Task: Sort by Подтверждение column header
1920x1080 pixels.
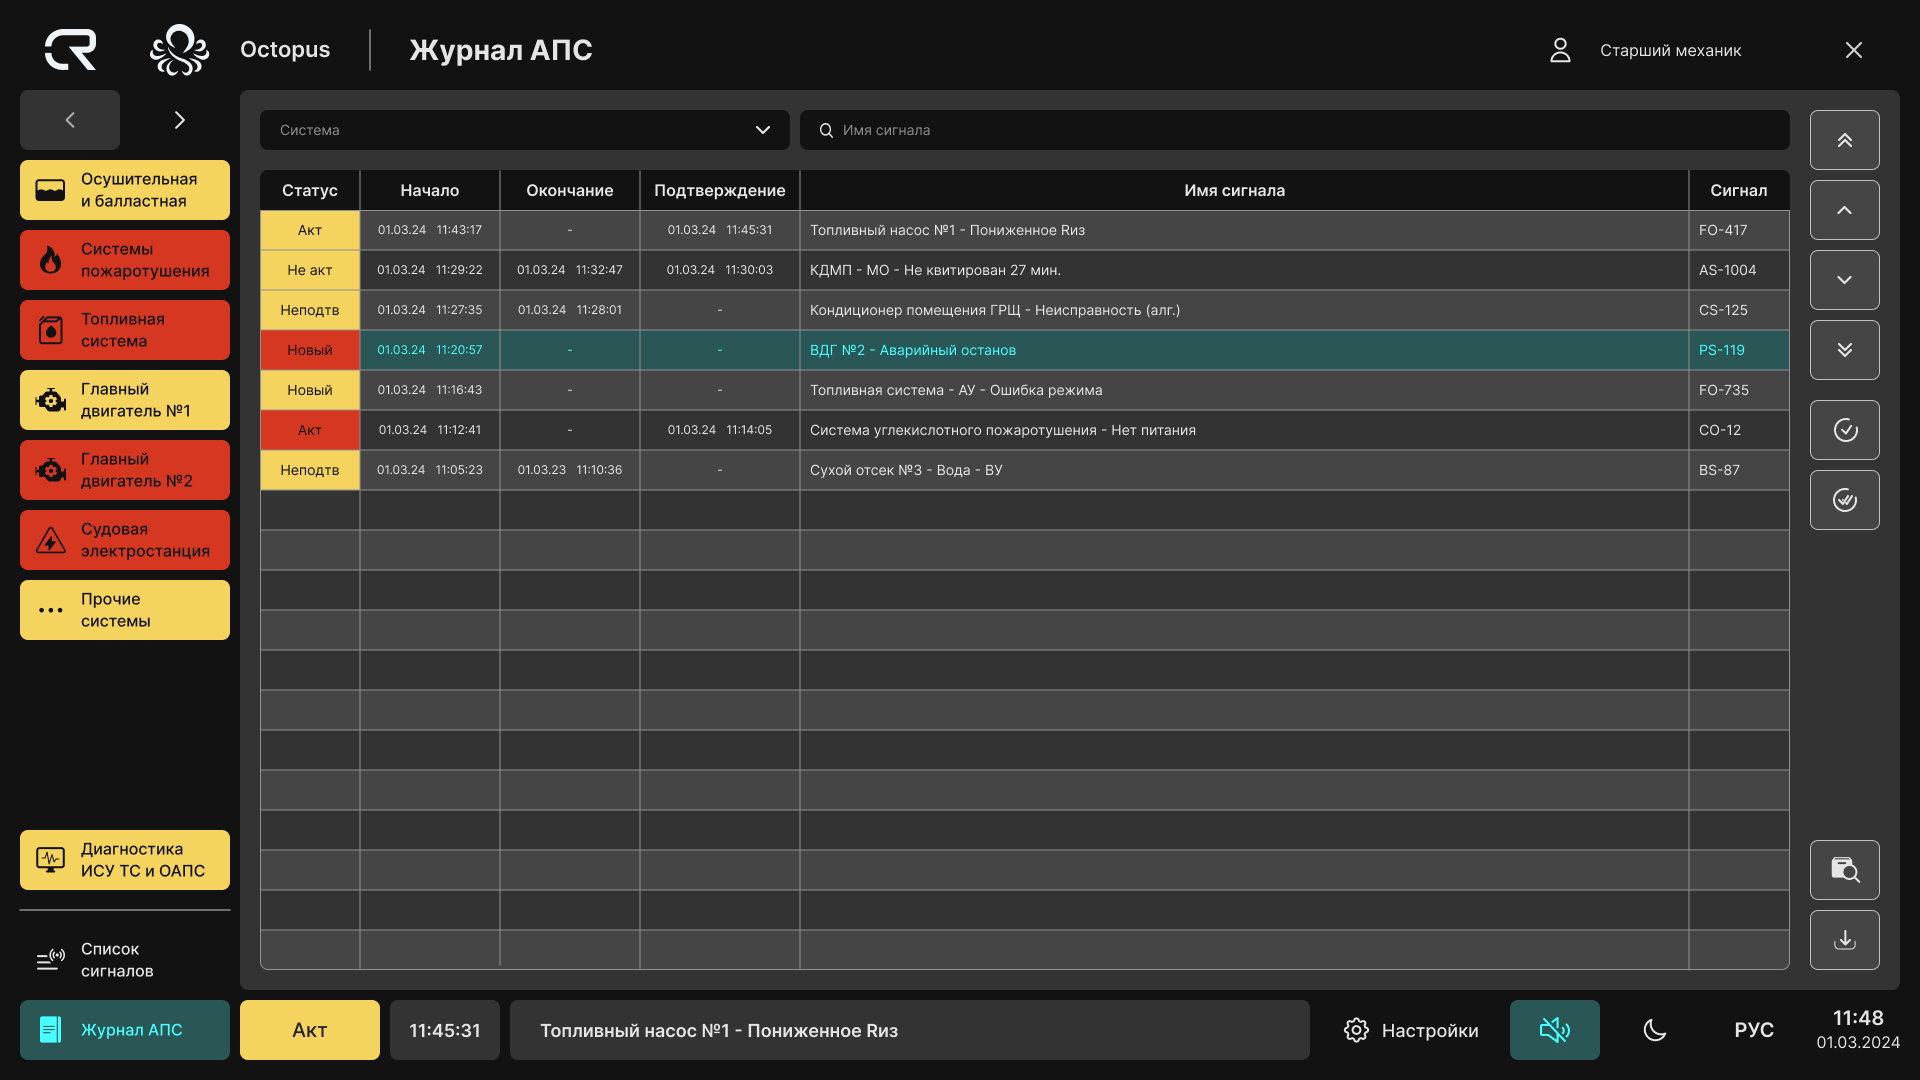Action: pyautogui.click(x=720, y=190)
